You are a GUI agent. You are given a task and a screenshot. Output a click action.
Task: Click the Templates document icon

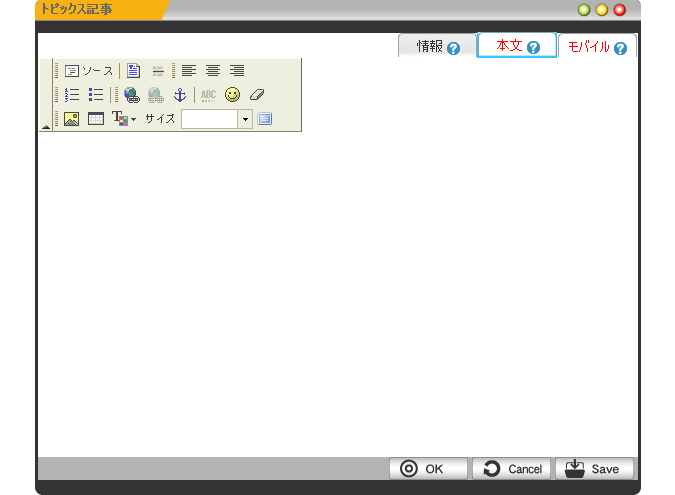(x=133, y=71)
